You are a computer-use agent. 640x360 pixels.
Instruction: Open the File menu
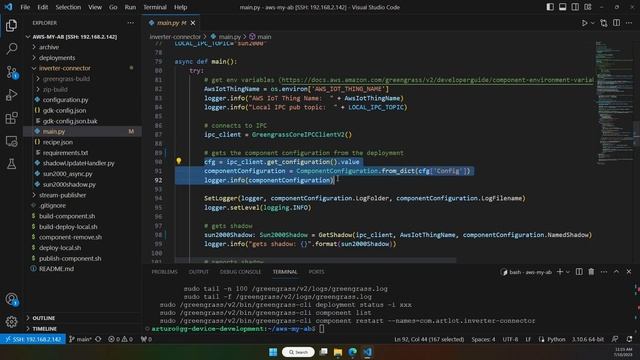pyautogui.click(x=25, y=7)
